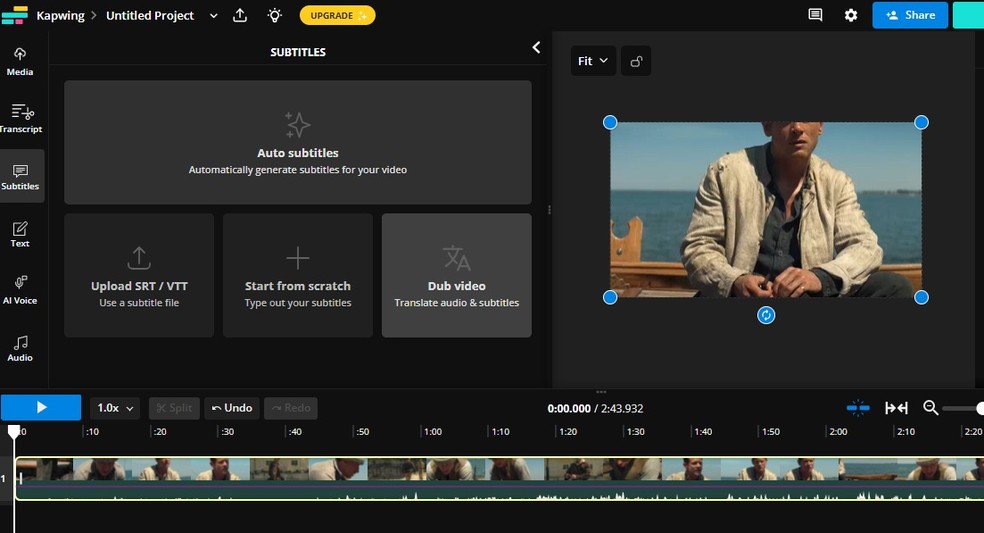Click the fit-timeline-to-screen icon
This screenshot has height=533, width=984.
pos(896,408)
